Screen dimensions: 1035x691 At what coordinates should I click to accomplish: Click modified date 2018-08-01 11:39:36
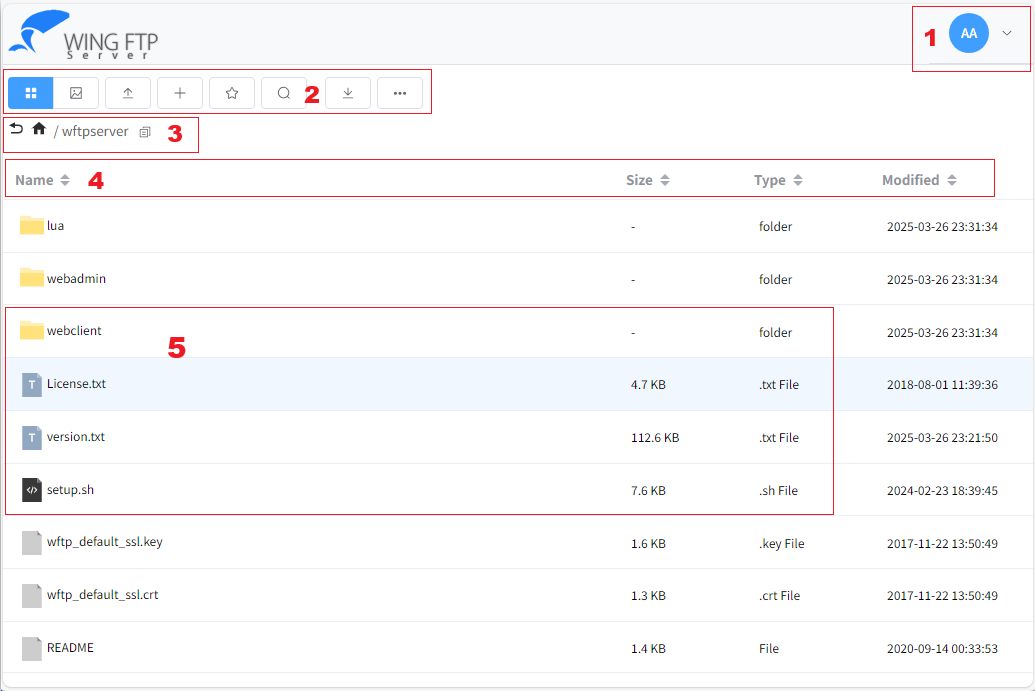(942, 385)
